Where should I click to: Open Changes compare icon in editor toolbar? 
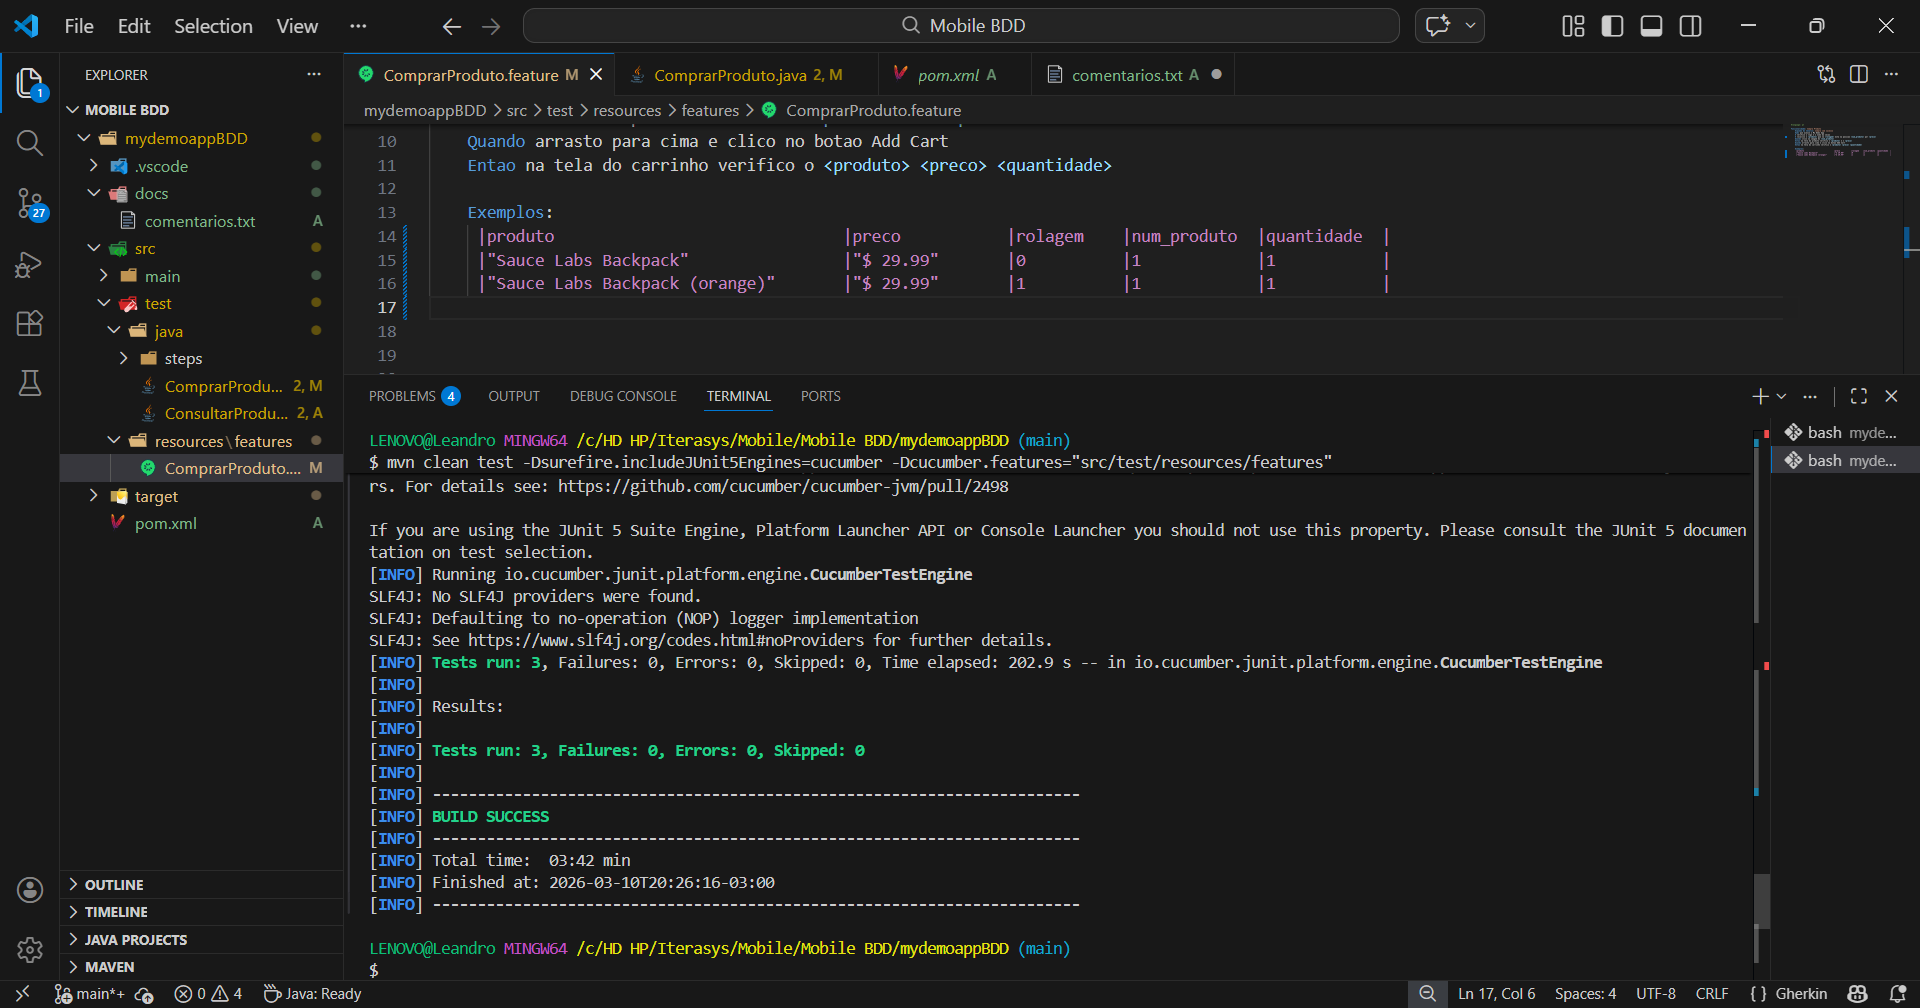1826,74
